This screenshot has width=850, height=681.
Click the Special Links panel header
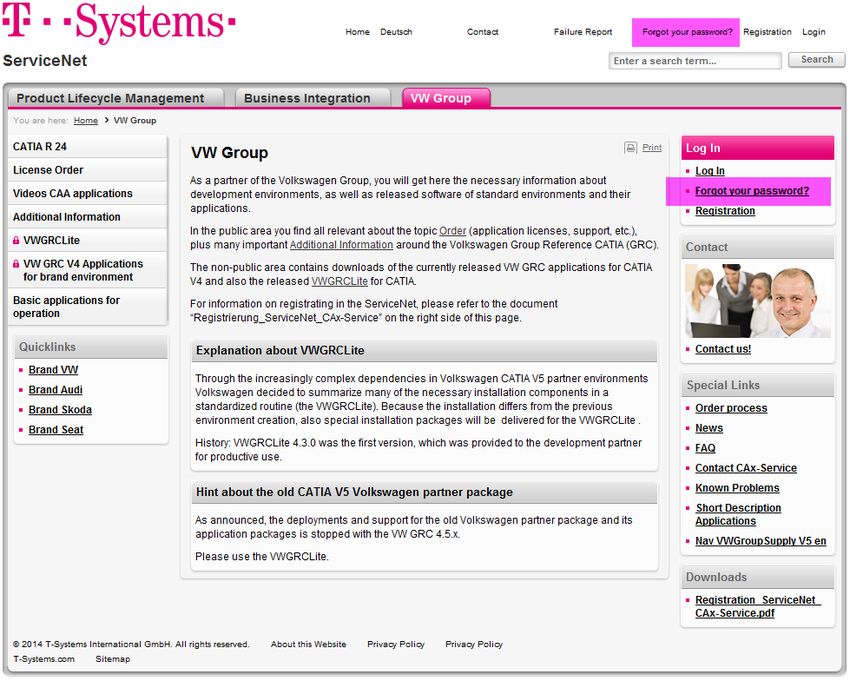(x=758, y=386)
